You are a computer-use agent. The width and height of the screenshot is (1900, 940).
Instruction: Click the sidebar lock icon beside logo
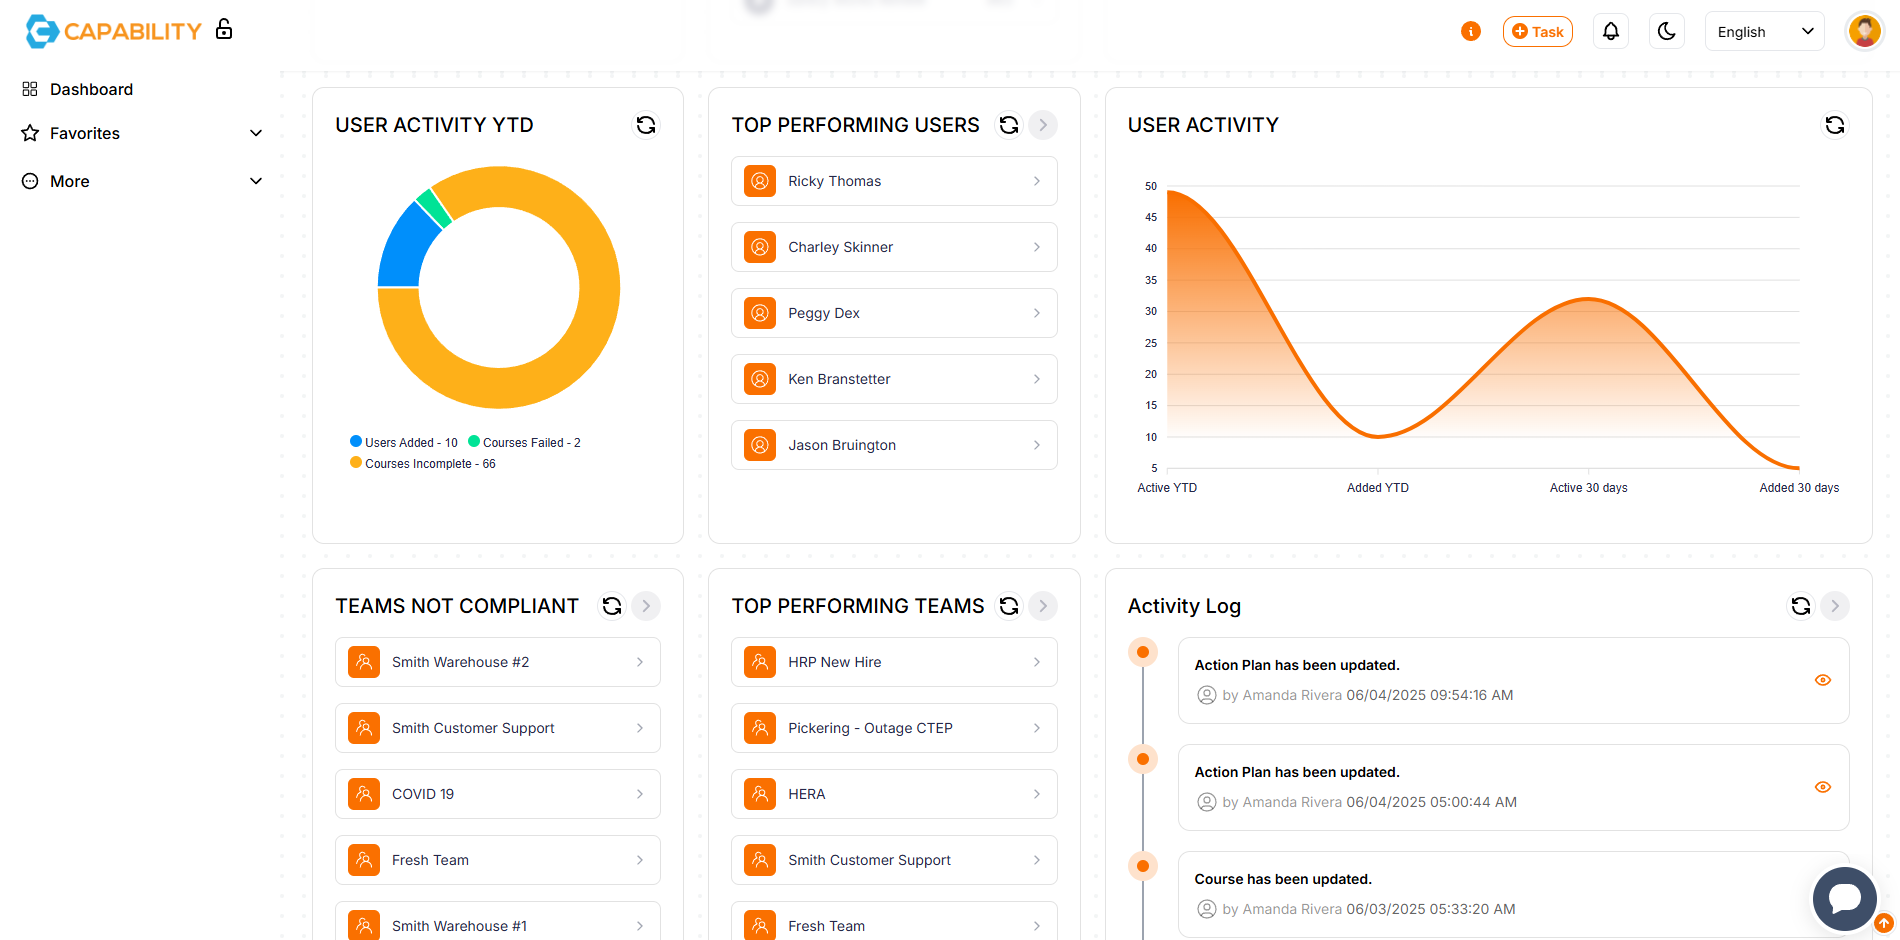pyautogui.click(x=224, y=30)
